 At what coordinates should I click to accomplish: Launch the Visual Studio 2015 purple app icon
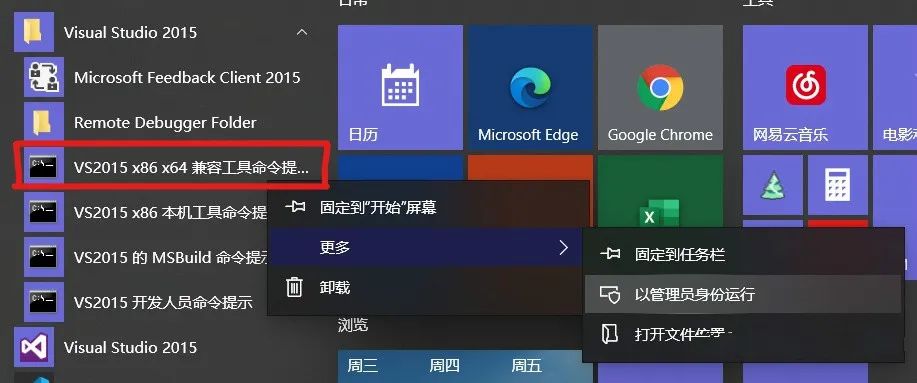(x=34, y=347)
